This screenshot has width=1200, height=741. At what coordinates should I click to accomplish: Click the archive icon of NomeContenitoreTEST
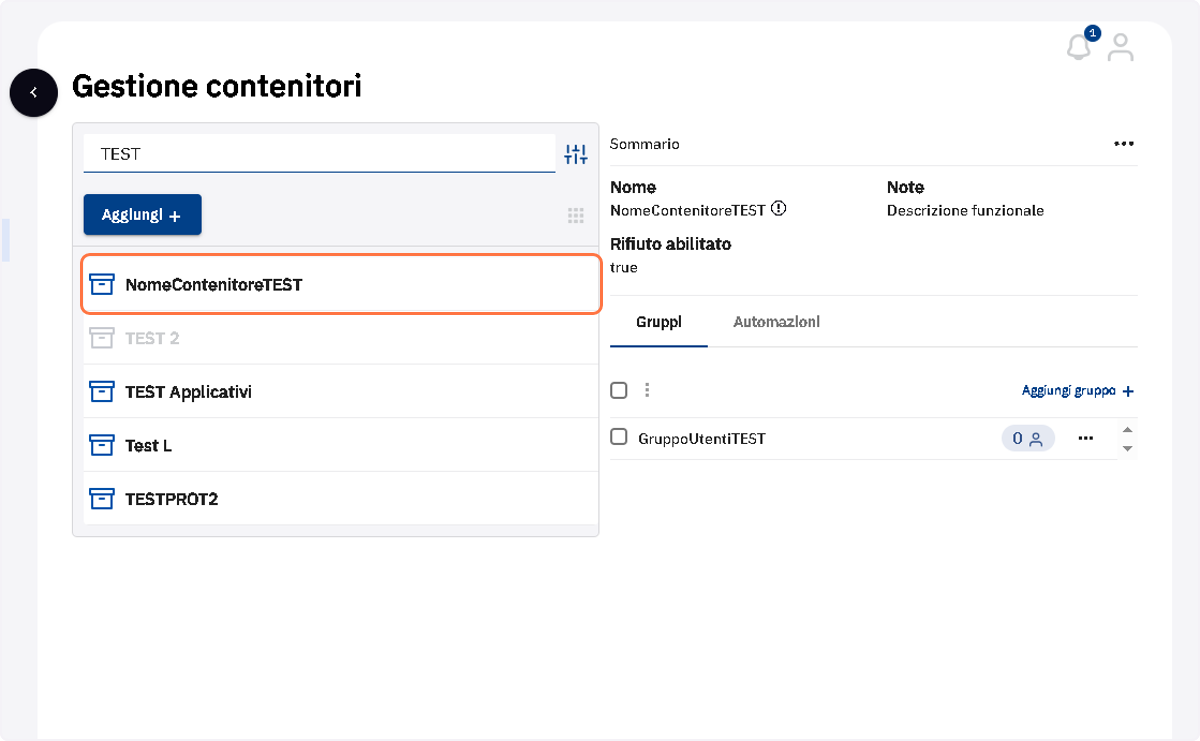point(101,284)
